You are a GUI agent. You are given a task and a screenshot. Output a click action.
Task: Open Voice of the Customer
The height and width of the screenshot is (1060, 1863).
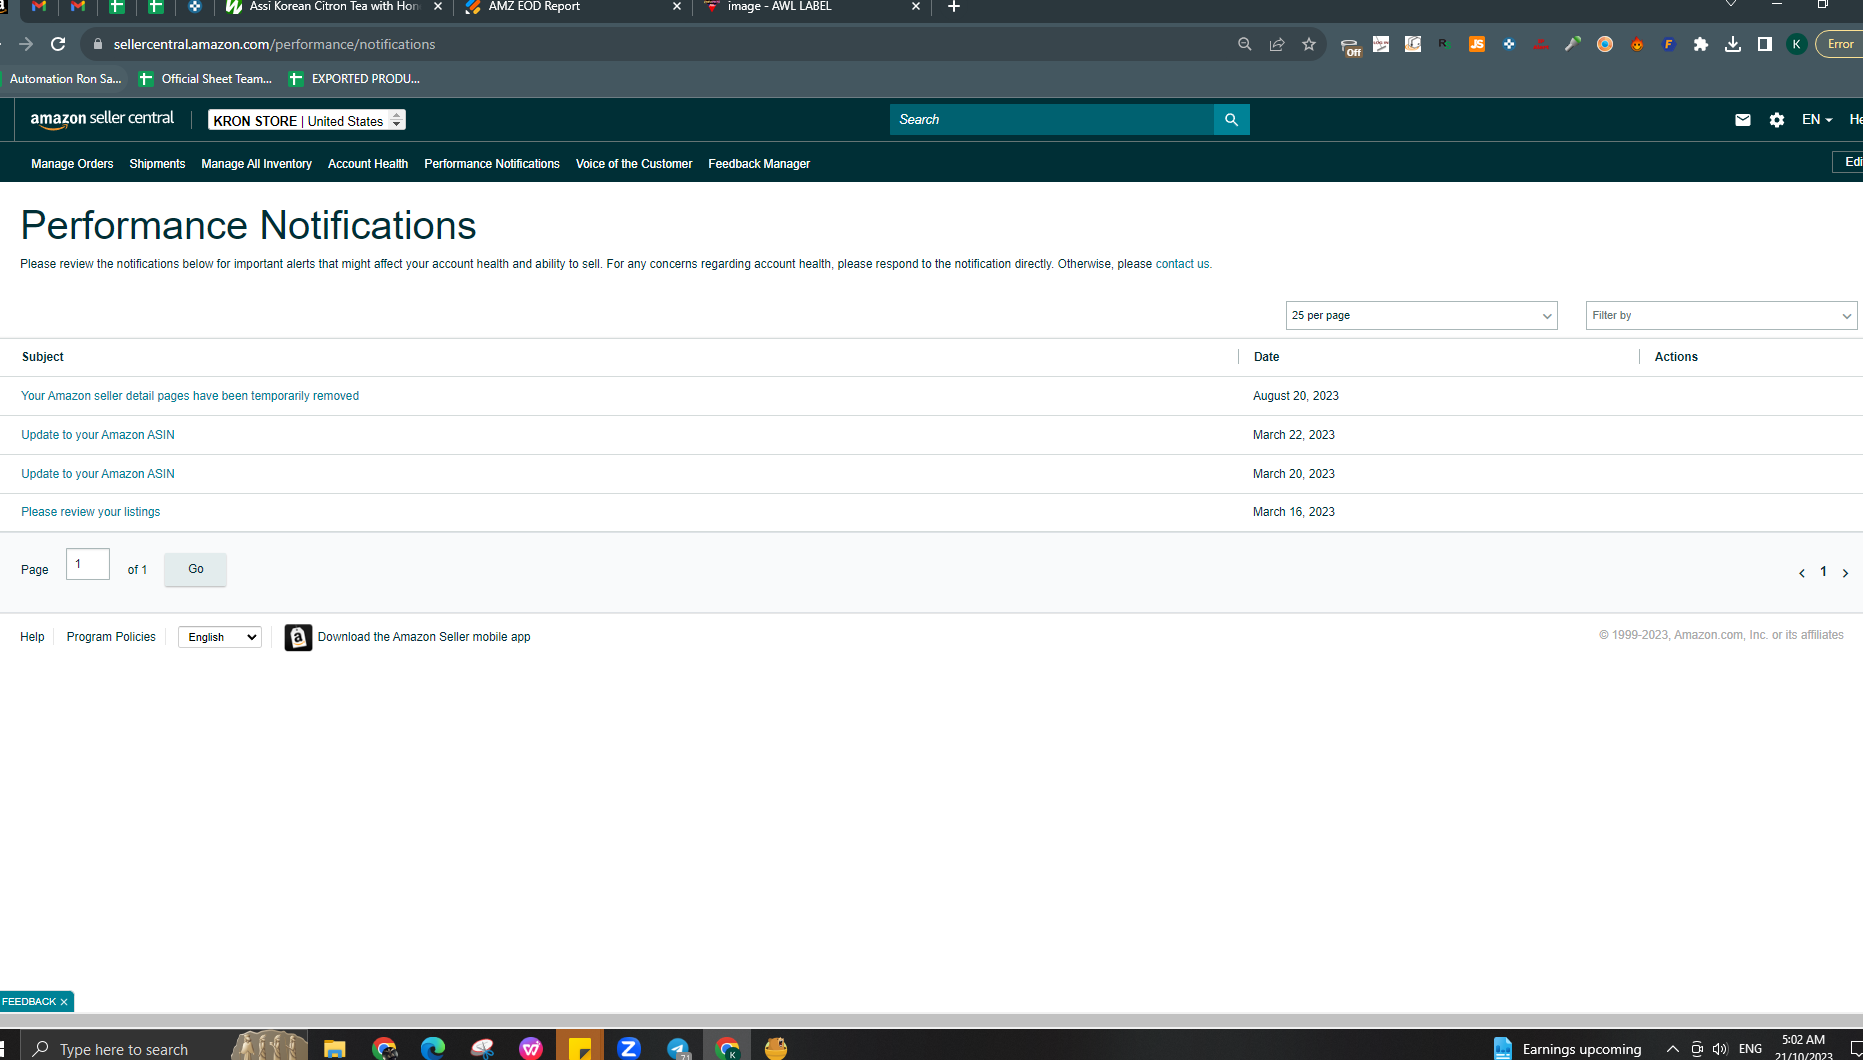click(634, 164)
